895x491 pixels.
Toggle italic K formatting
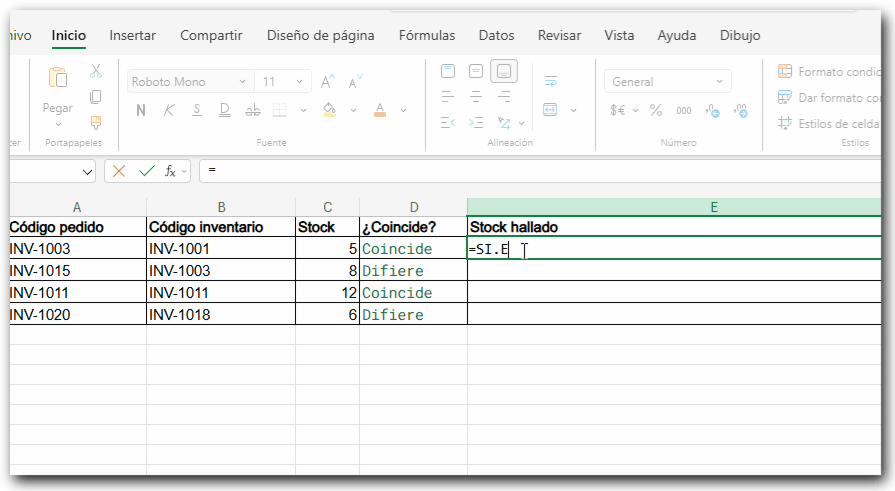click(x=169, y=110)
